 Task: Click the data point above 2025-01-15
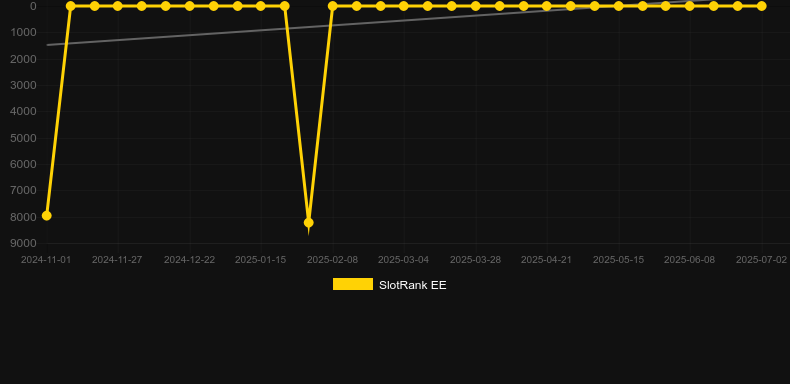tap(260, 6)
